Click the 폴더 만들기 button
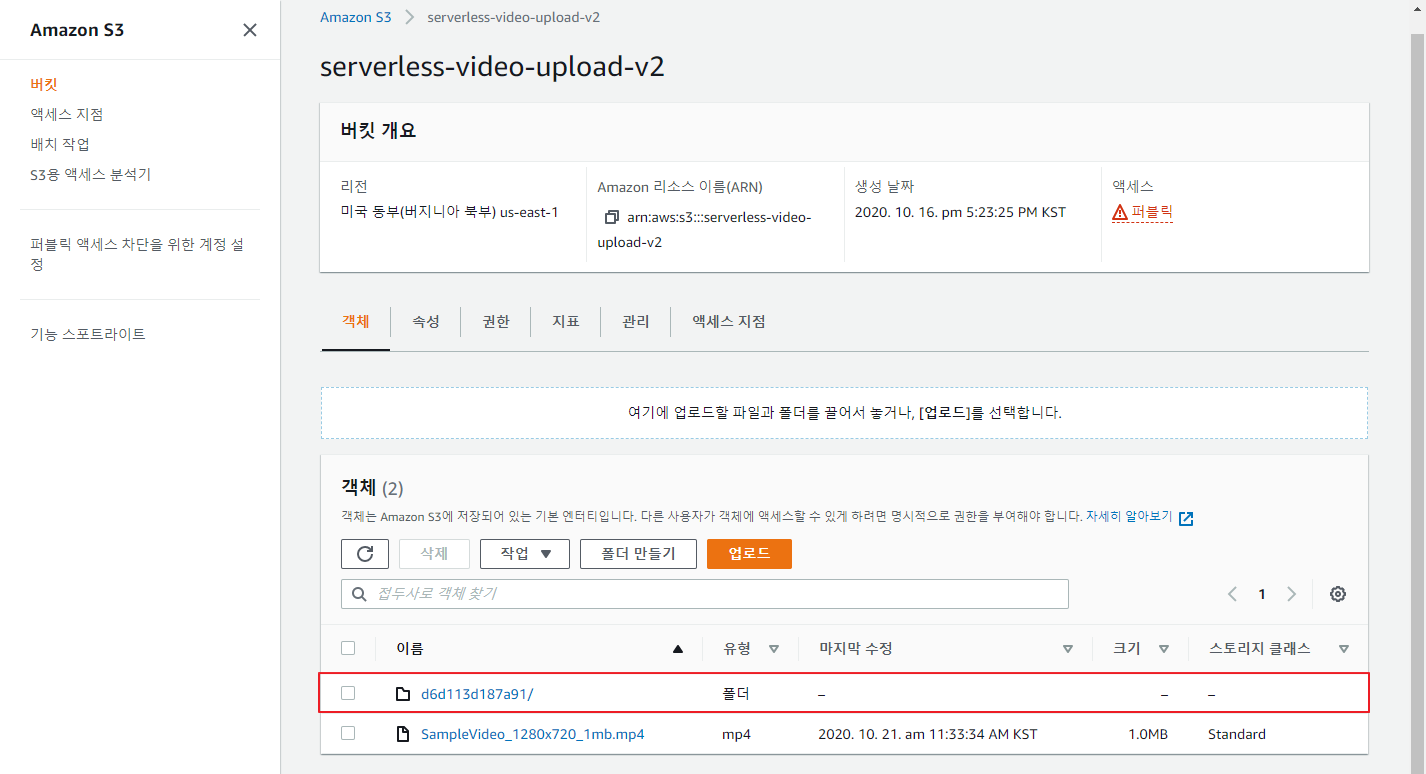 [x=638, y=554]
